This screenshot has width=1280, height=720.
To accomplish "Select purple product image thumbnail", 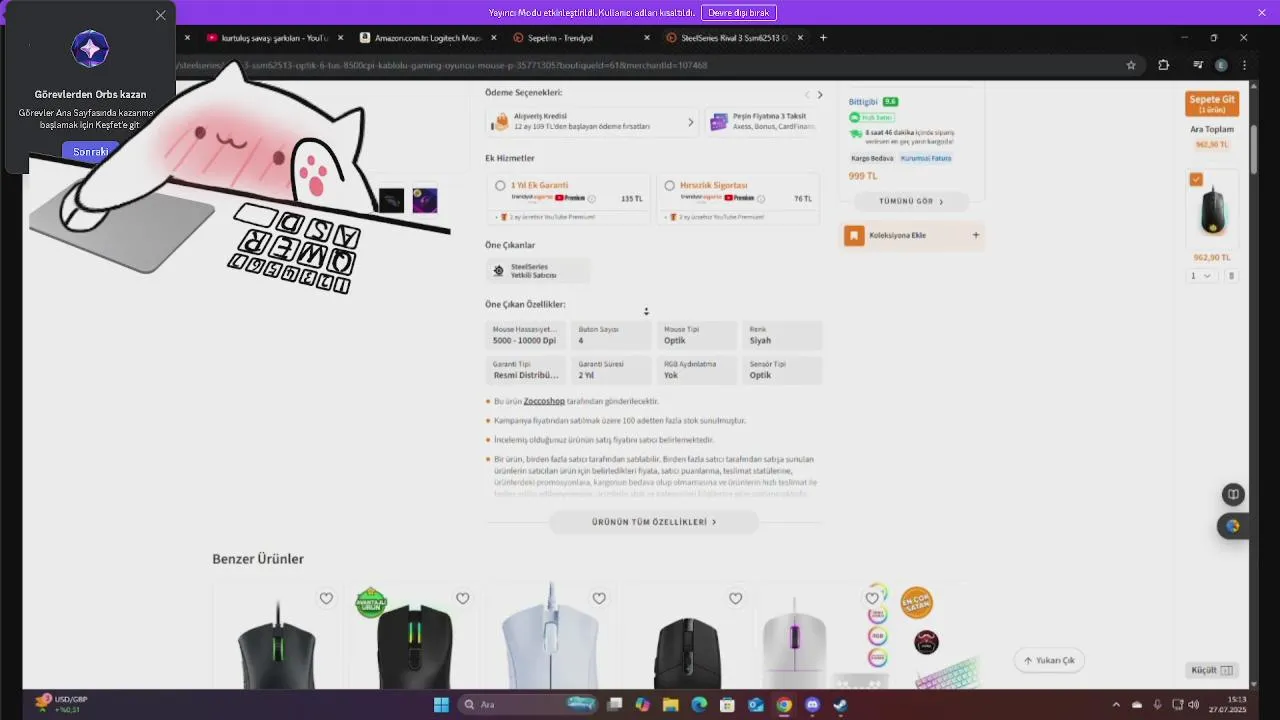I will pyautogui.click(x=425, y=200).
